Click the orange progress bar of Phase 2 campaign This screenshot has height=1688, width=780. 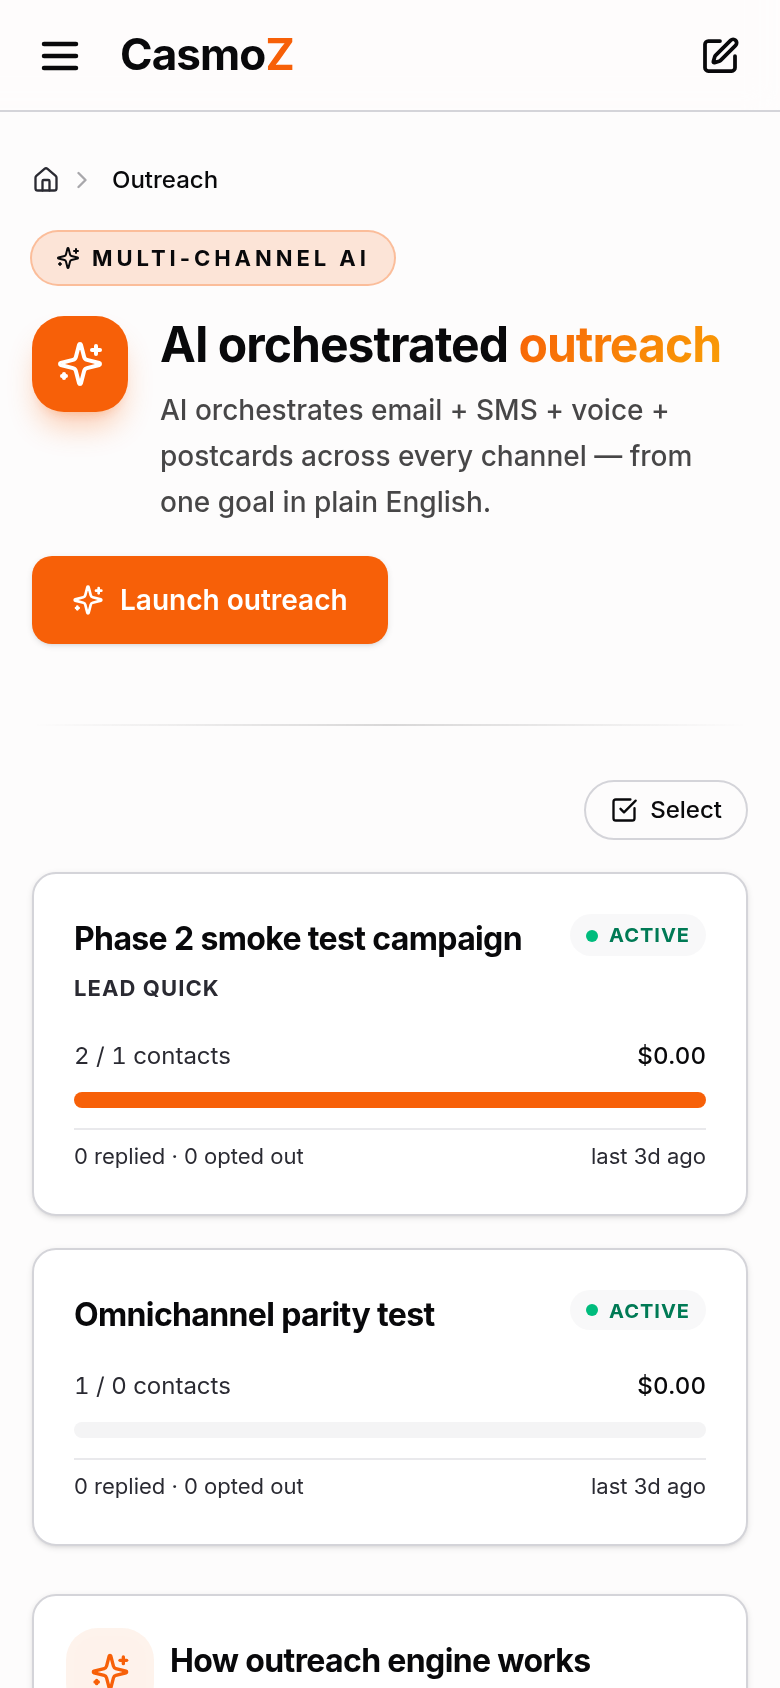pyautogui.click(x=390, y=1100)
